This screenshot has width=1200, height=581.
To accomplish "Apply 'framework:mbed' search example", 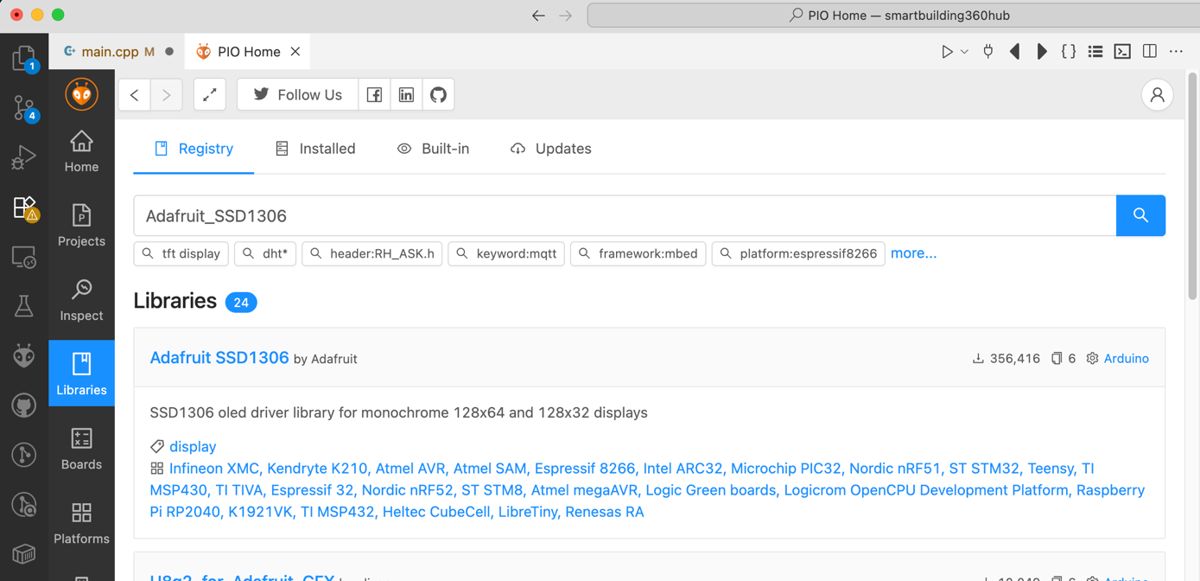I will click(x=638, y=254).
